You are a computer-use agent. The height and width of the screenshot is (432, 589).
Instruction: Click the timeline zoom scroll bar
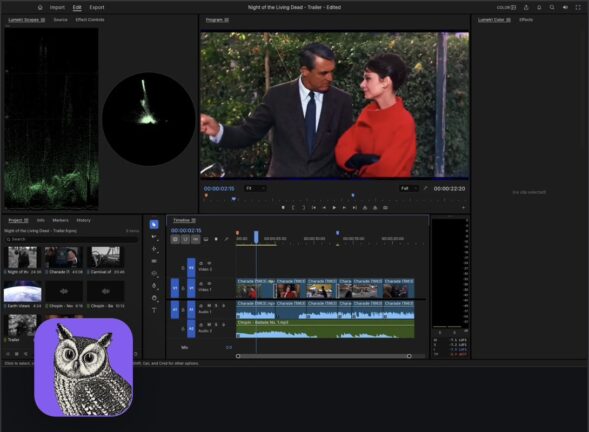(323, 356)
